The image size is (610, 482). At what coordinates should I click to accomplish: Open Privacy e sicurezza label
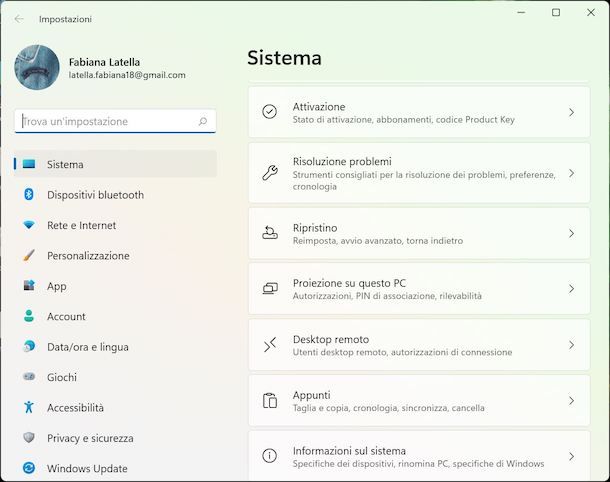click(x=90, y=438)
